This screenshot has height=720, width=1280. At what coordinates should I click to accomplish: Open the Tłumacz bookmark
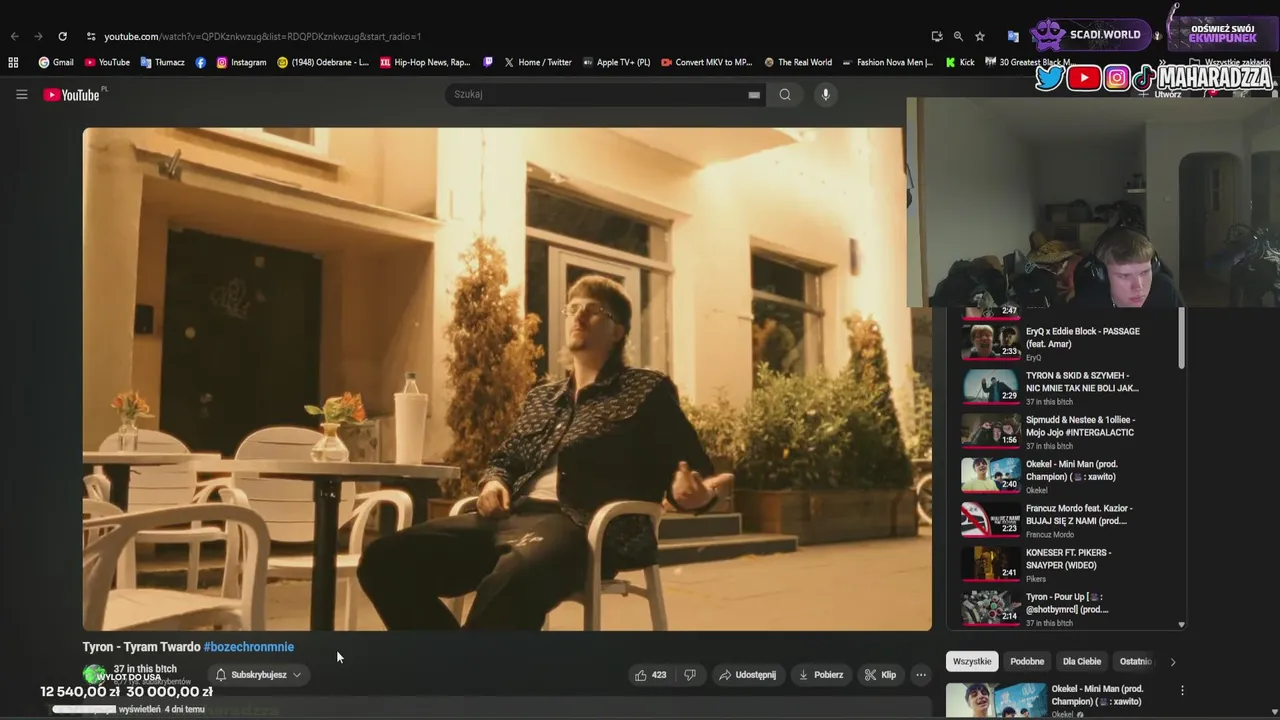163,62
